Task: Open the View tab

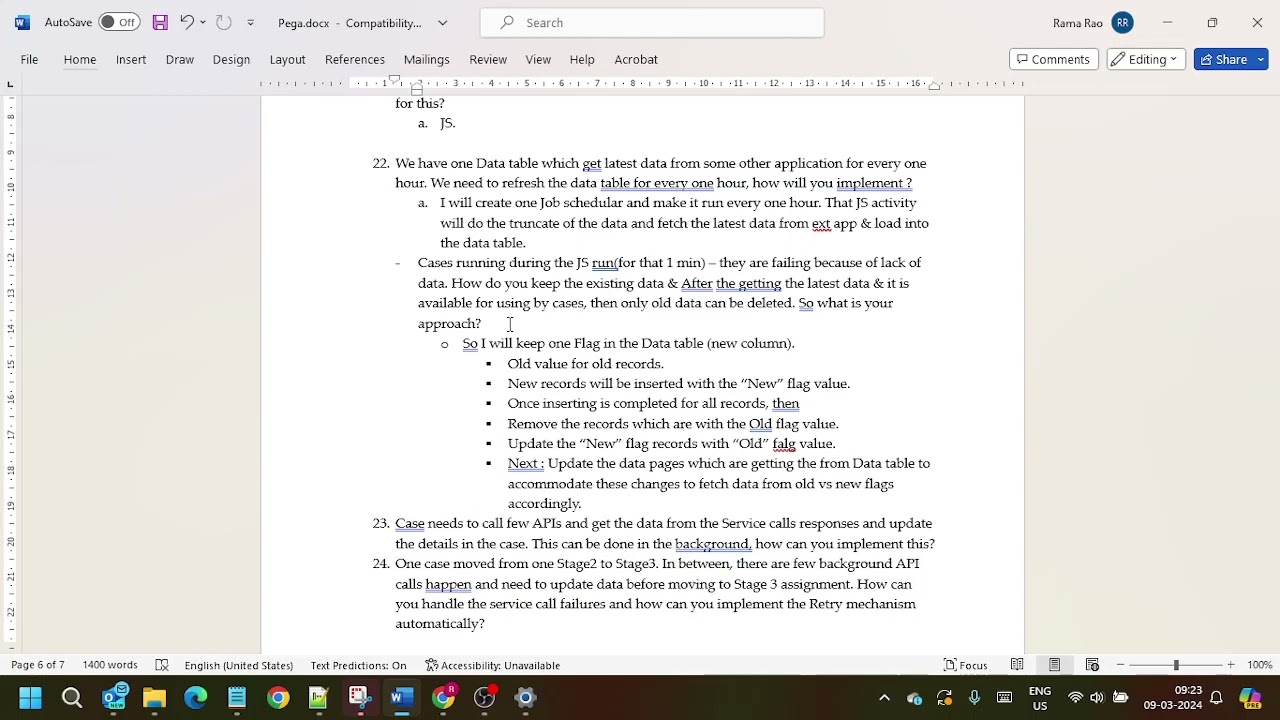Action: point(538,59)
